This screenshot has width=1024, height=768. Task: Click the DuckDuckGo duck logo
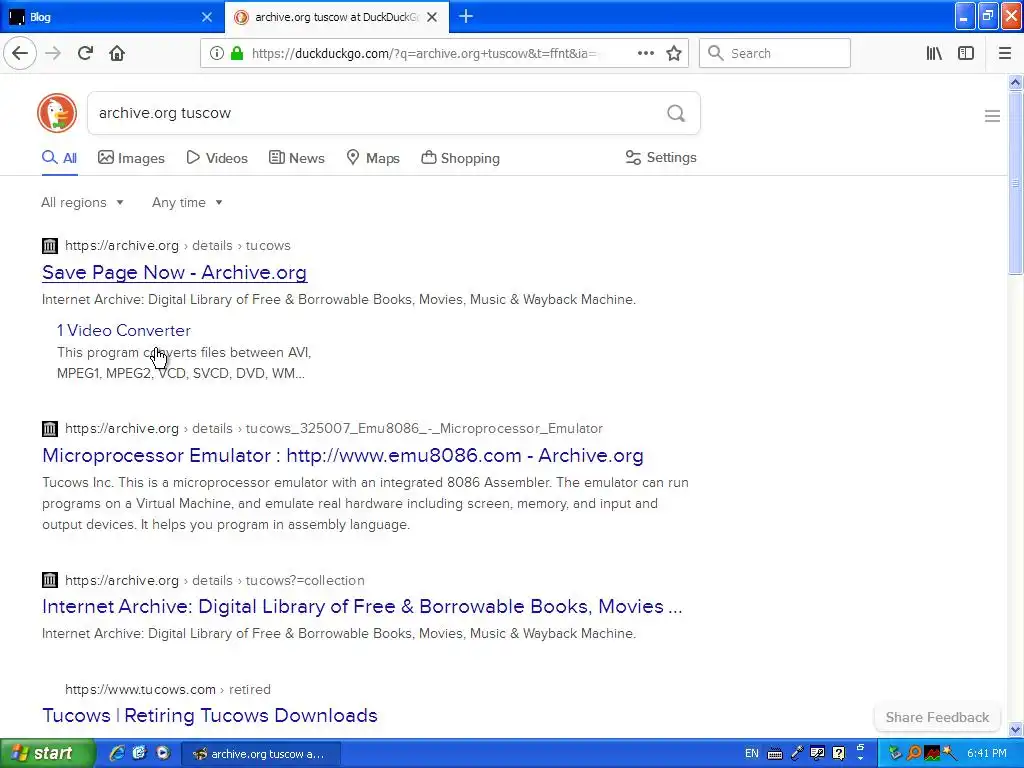(57, 113)
